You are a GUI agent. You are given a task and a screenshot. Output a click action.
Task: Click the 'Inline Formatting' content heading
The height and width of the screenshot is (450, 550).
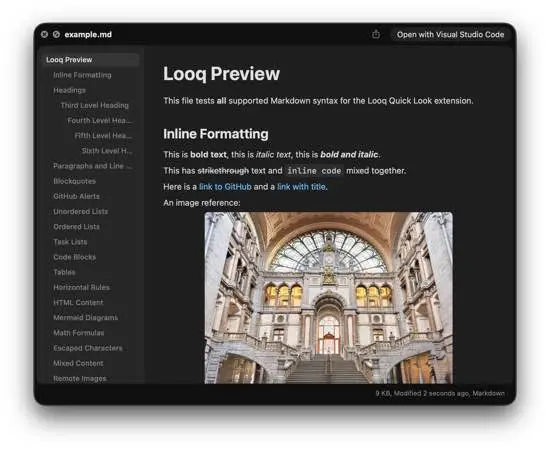point(216,134)
